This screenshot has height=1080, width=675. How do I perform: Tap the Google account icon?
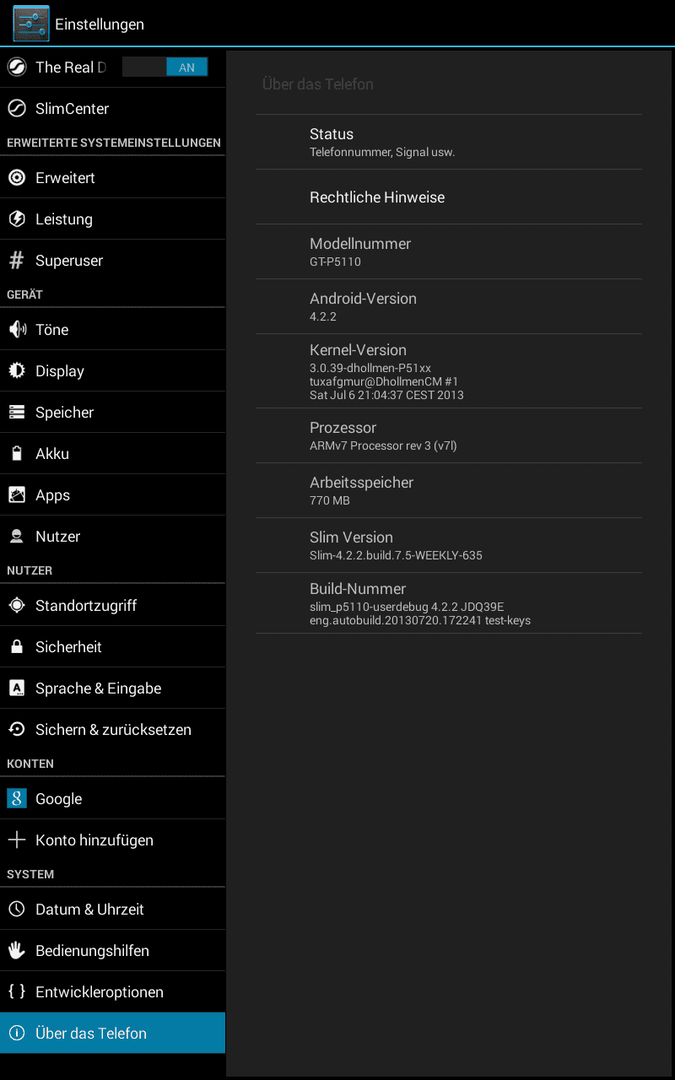(x=17, y=798)
